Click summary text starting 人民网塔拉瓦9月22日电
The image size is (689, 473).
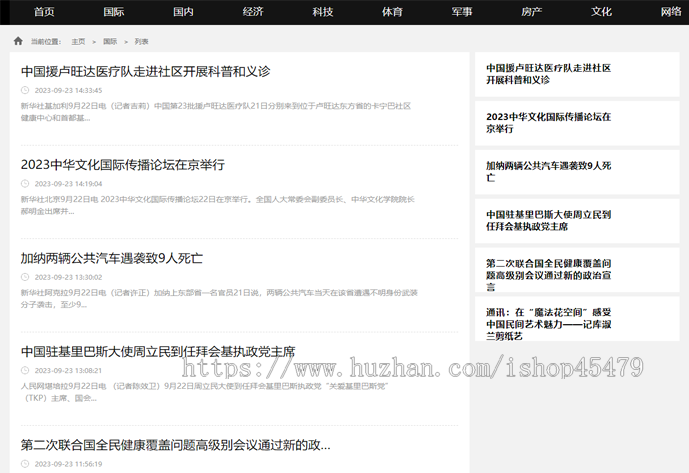[205, 392]
